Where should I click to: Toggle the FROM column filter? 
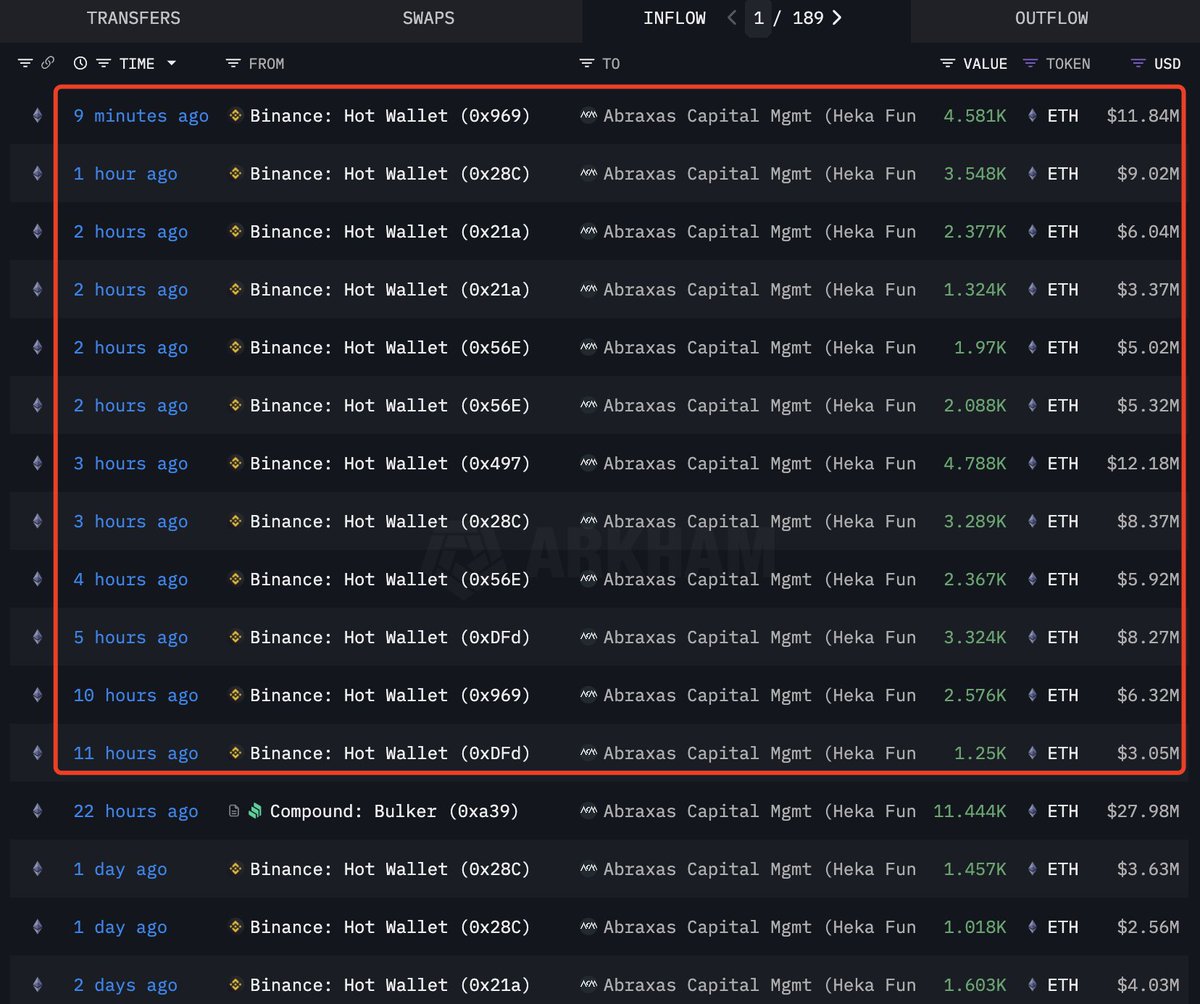click(233, 63)
